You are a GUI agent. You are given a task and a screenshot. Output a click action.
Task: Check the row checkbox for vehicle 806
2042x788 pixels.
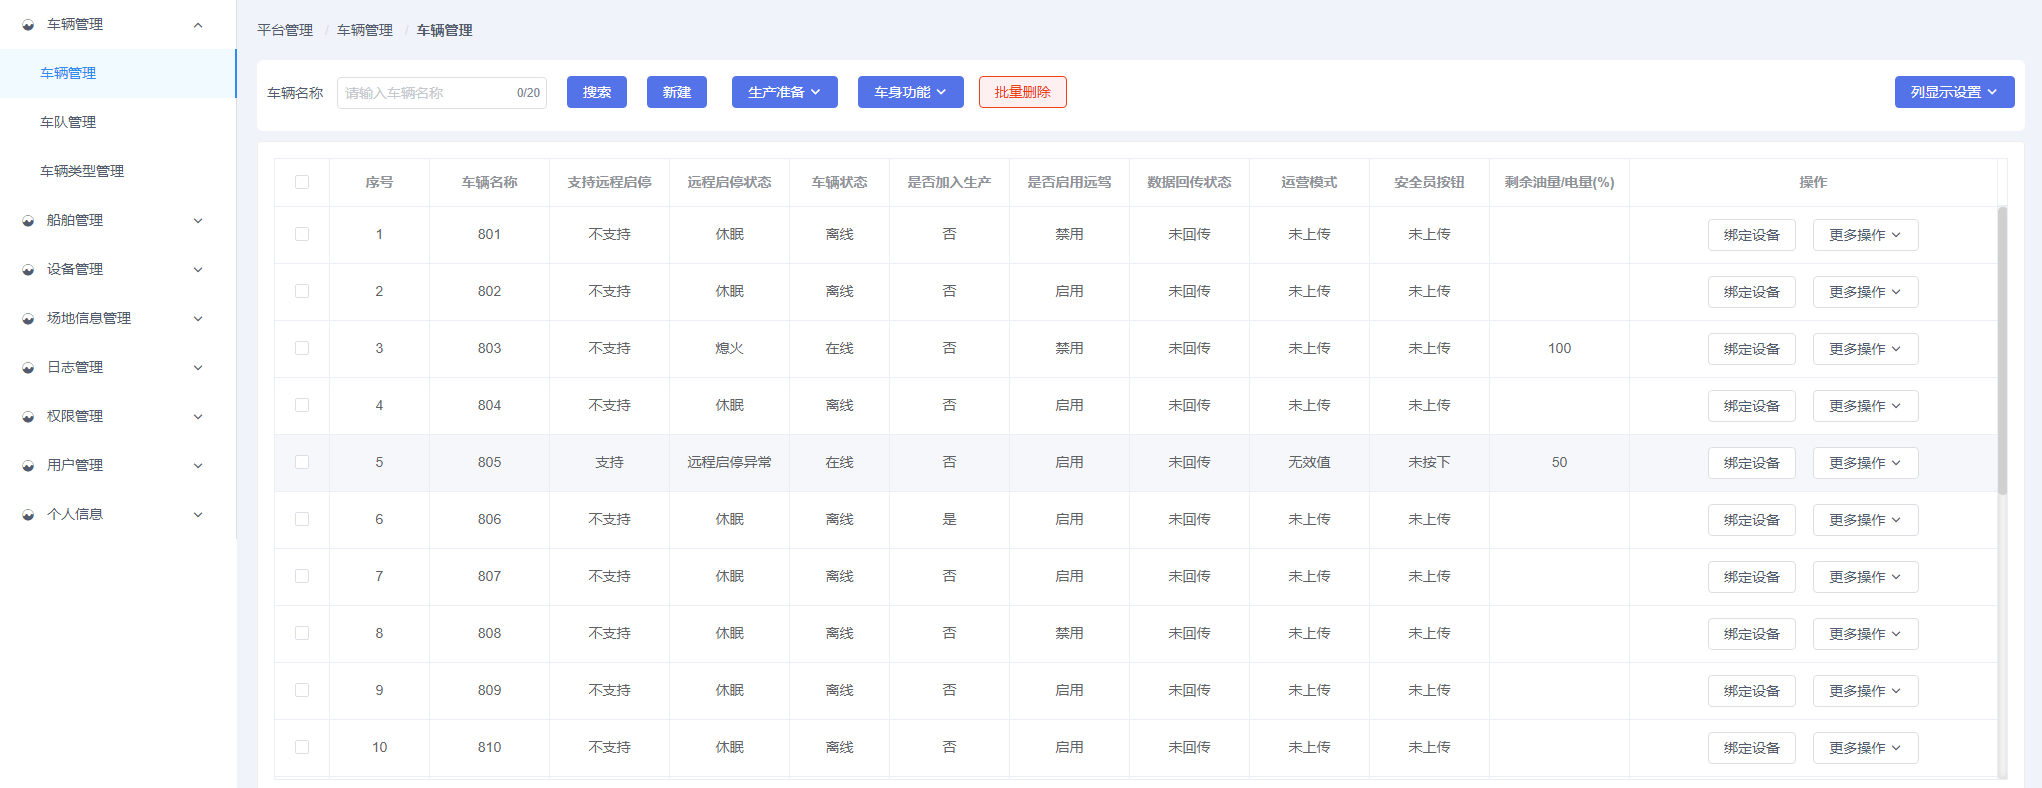pyautogui.click(x=302, y=519)
